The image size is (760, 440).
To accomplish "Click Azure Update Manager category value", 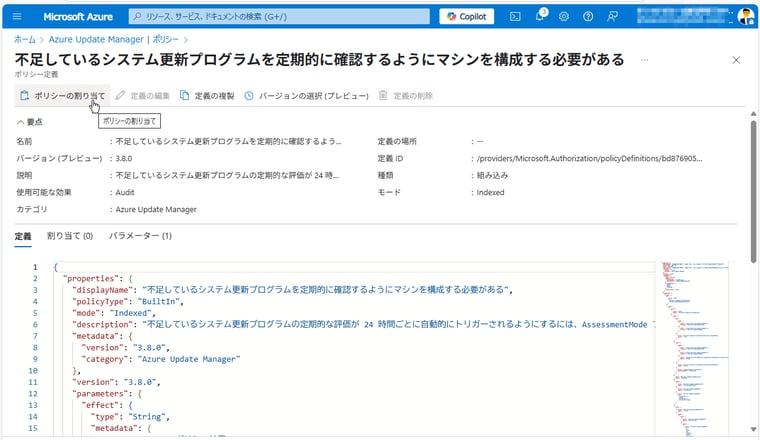I will pyautogui.click(x=156, y=209).
